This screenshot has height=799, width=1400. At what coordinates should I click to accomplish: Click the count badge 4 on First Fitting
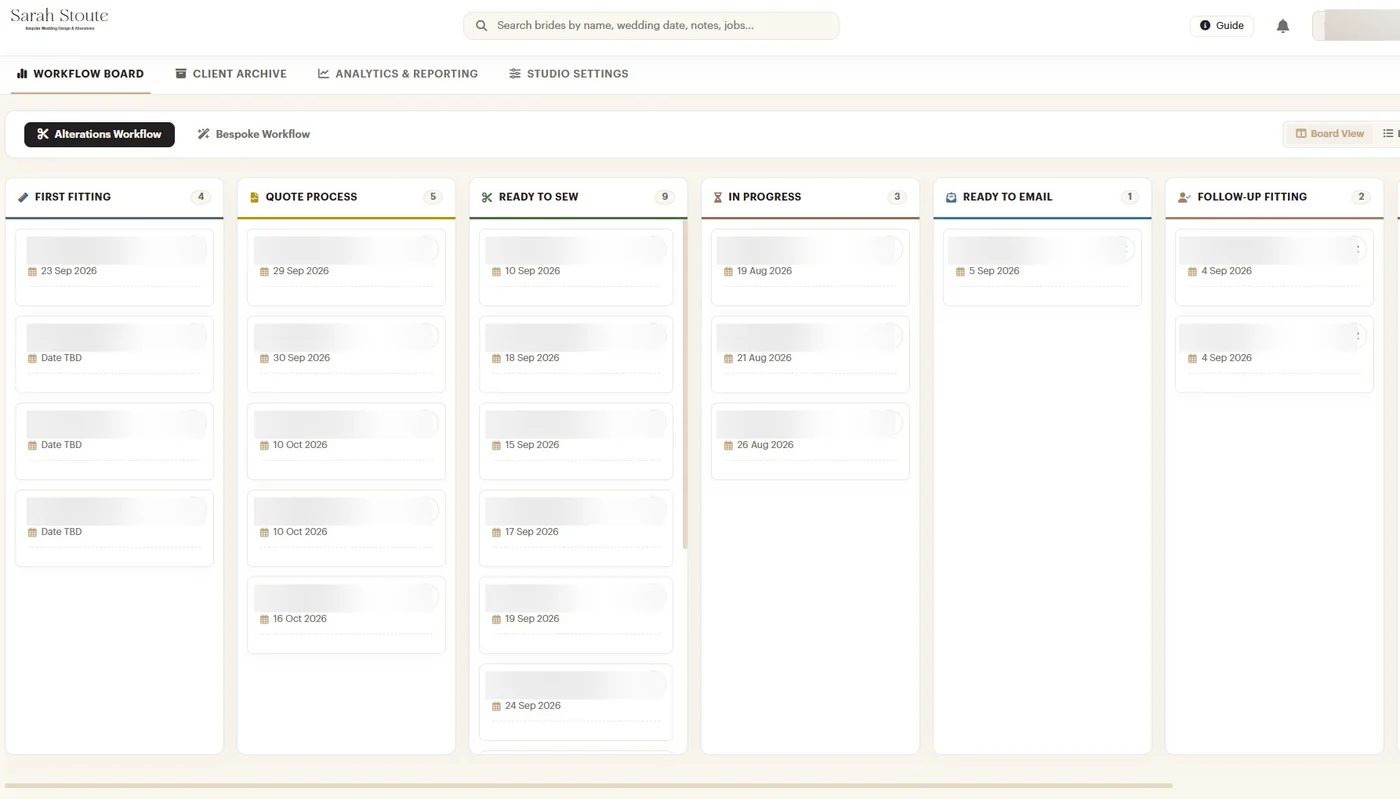pos(201,197)
